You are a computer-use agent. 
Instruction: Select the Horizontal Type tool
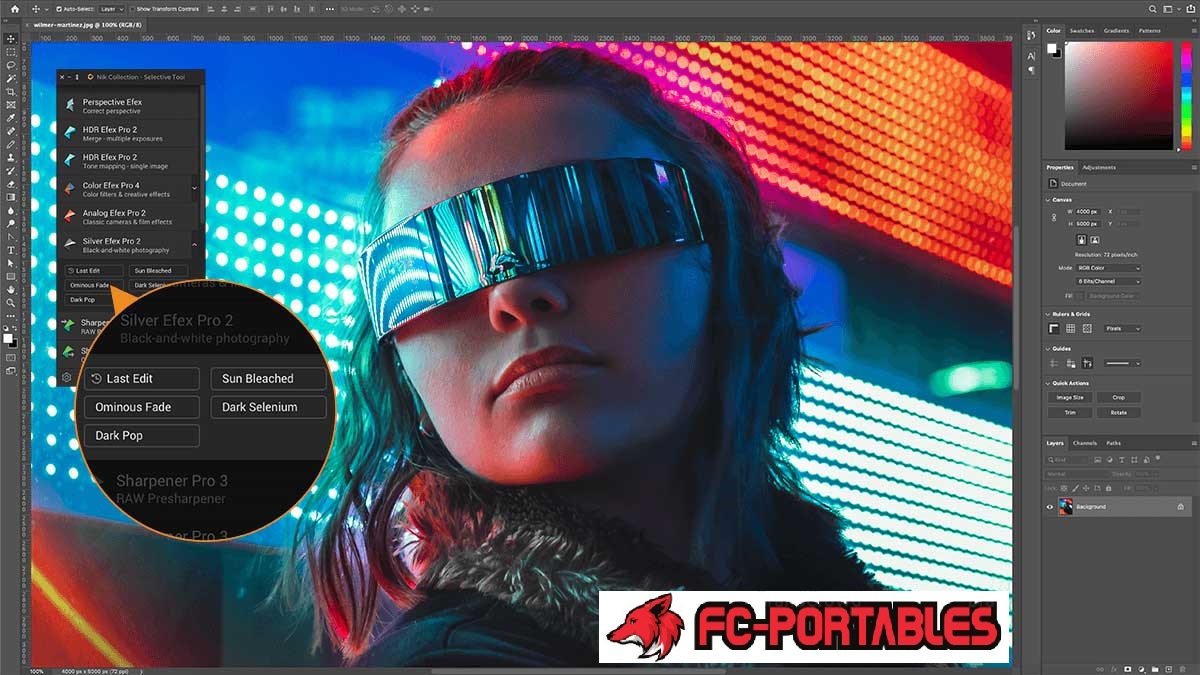coord(12,250)
